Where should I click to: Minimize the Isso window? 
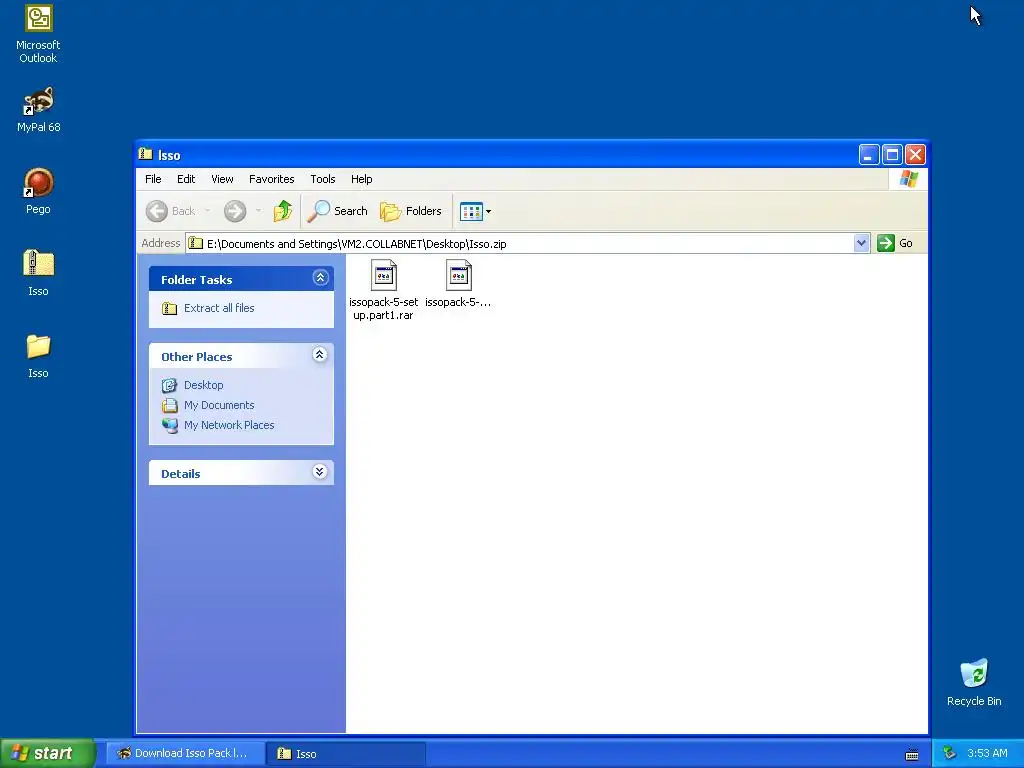[869, 155]
